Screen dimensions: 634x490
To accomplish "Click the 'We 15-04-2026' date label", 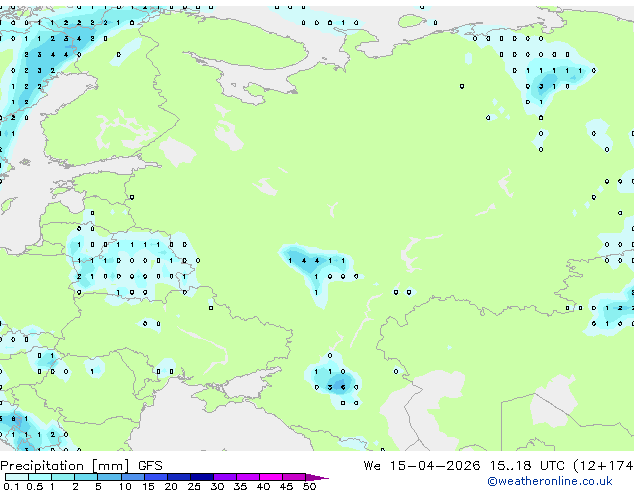I will (x=421, y=465).
